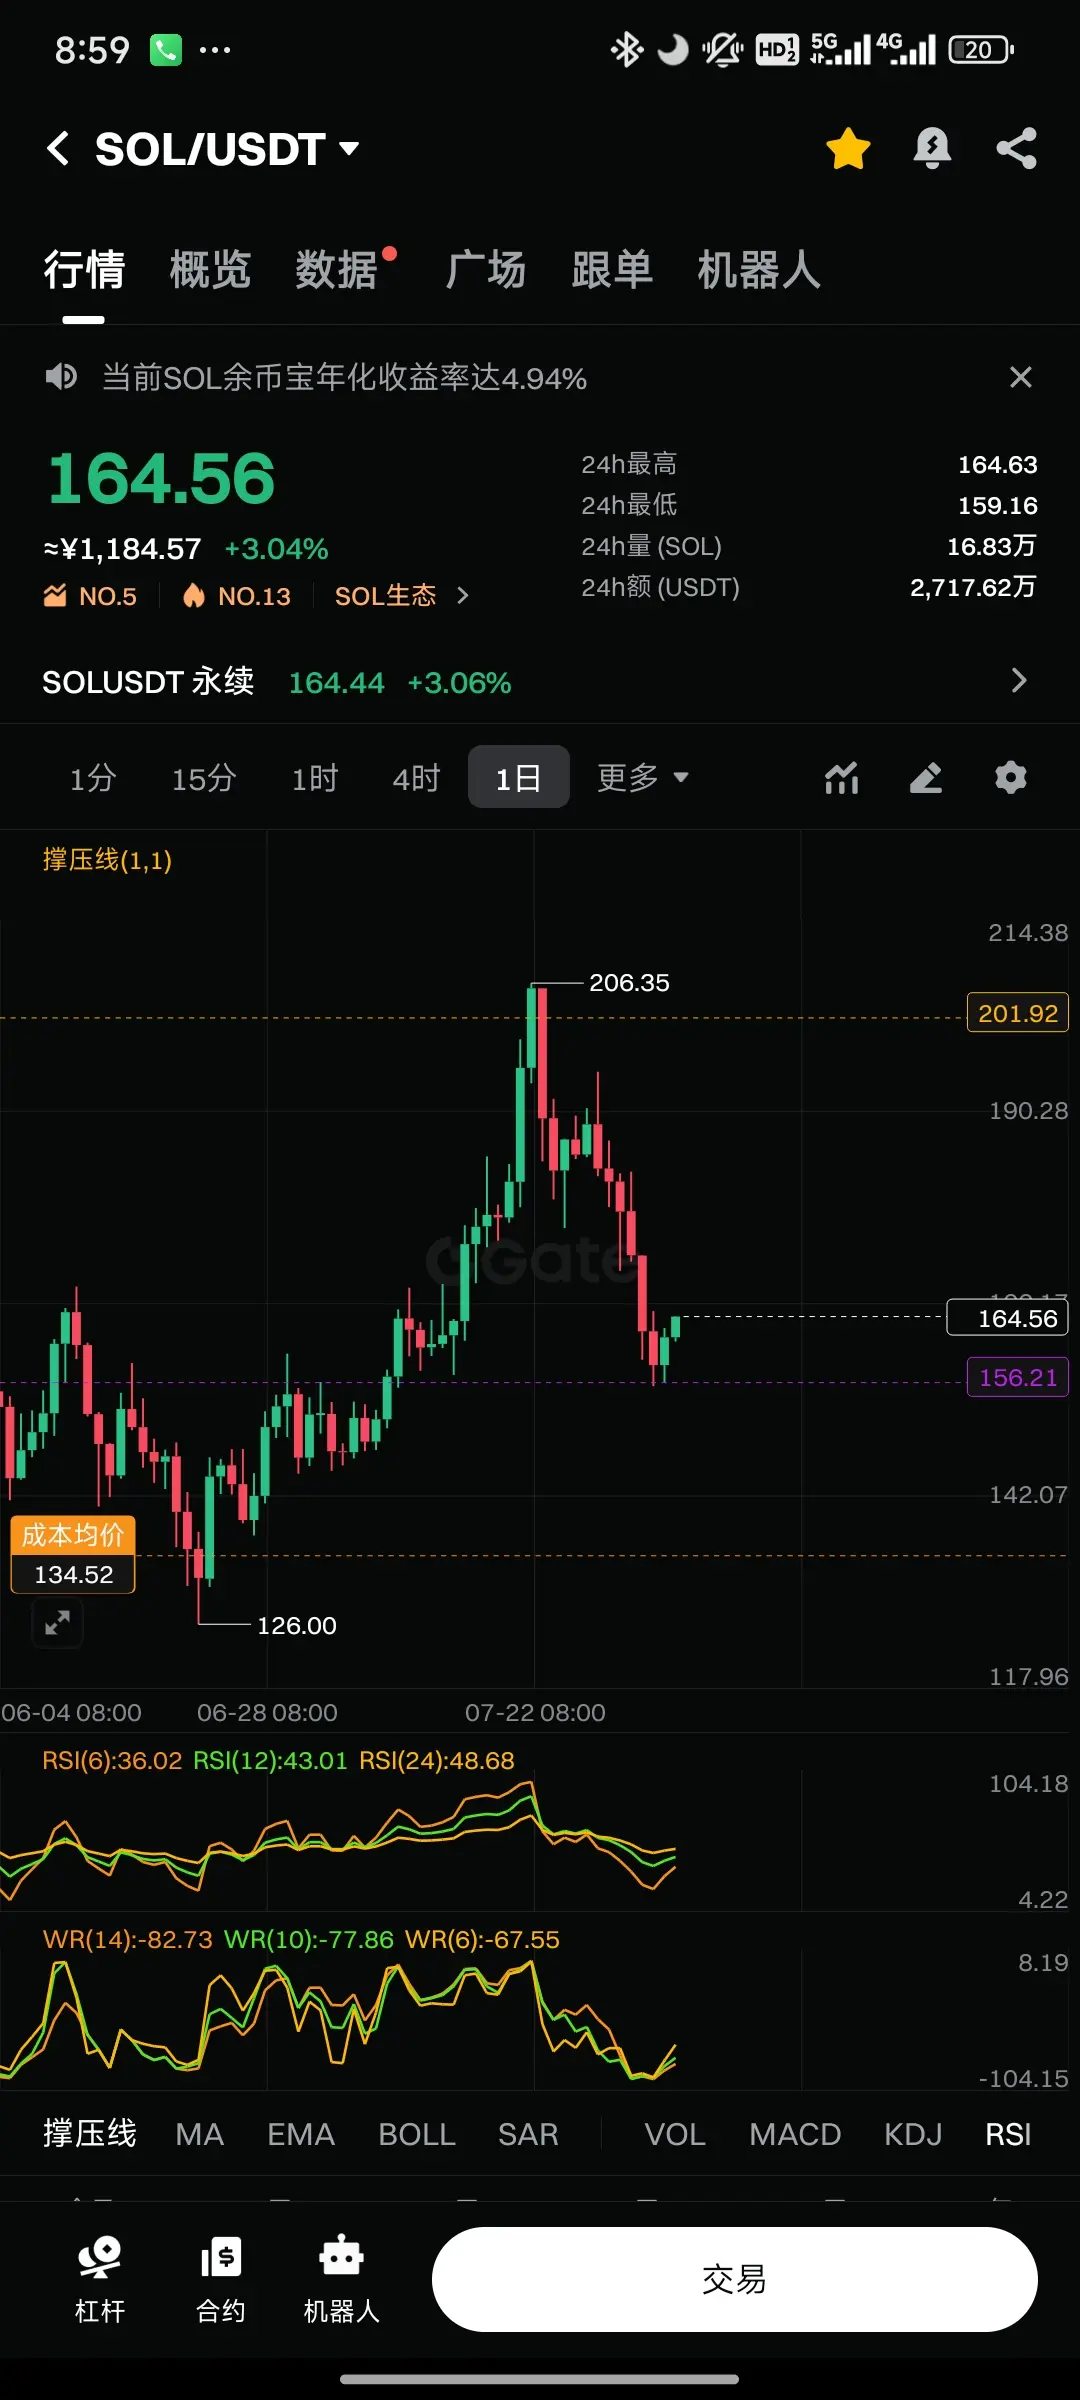Open chart settings gear
Screen dimensions: 1080x2400
pos(1011,778)
